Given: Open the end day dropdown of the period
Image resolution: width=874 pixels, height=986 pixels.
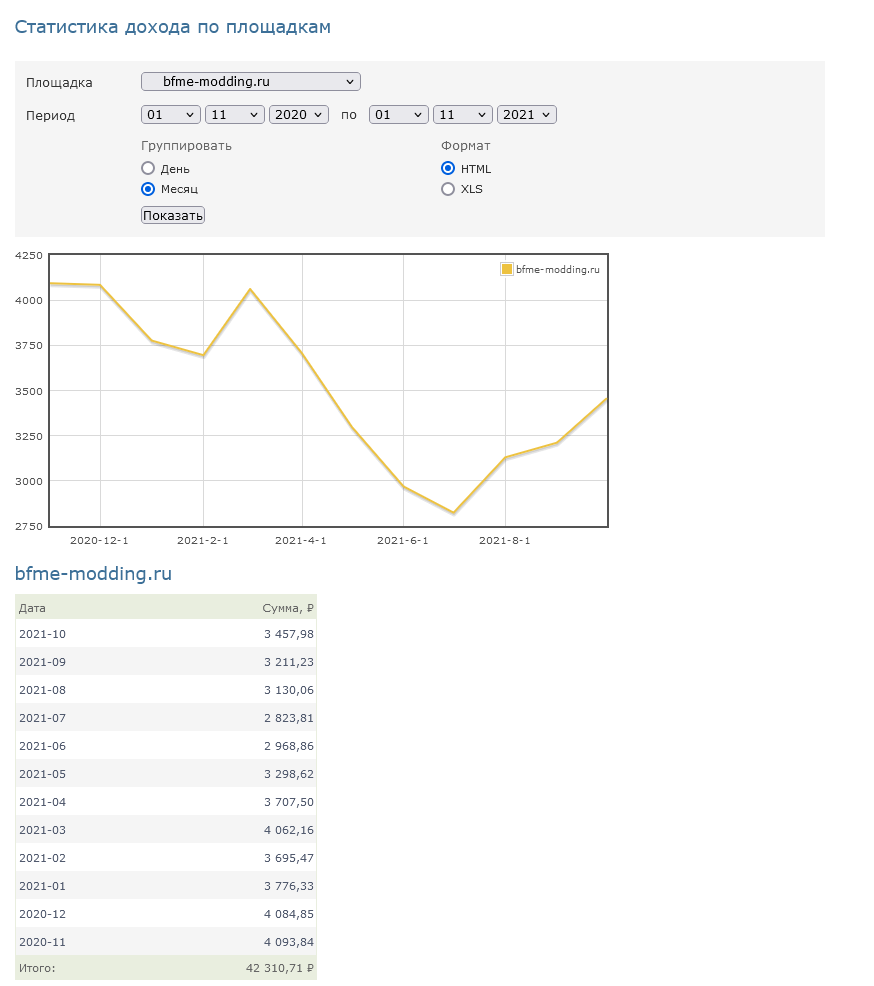Looking at the screenshot, I should (x=398, y=115).
